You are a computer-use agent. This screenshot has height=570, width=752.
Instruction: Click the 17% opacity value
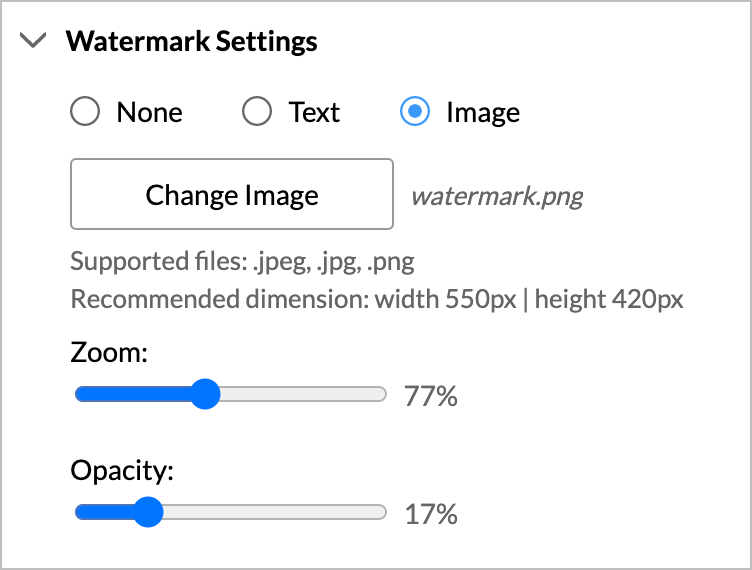coord(430,515)
